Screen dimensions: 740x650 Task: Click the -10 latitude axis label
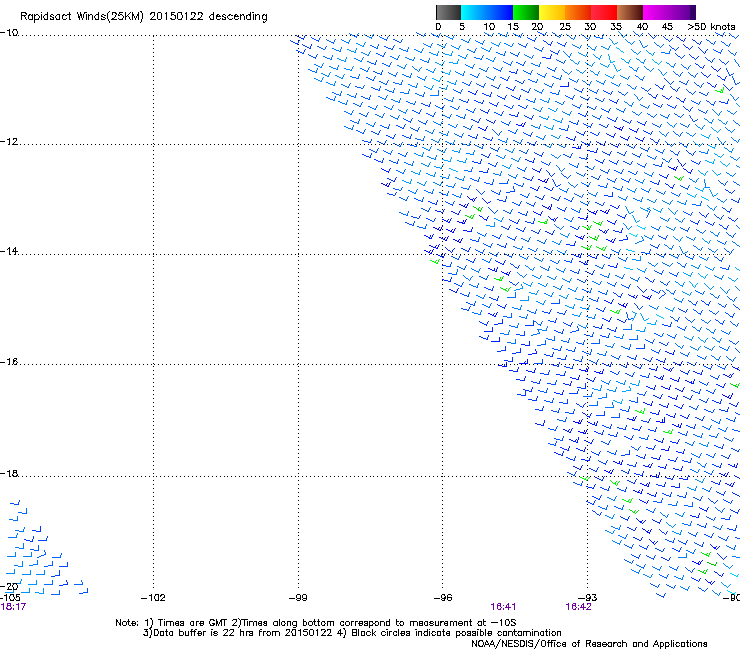tap(9, 33)
